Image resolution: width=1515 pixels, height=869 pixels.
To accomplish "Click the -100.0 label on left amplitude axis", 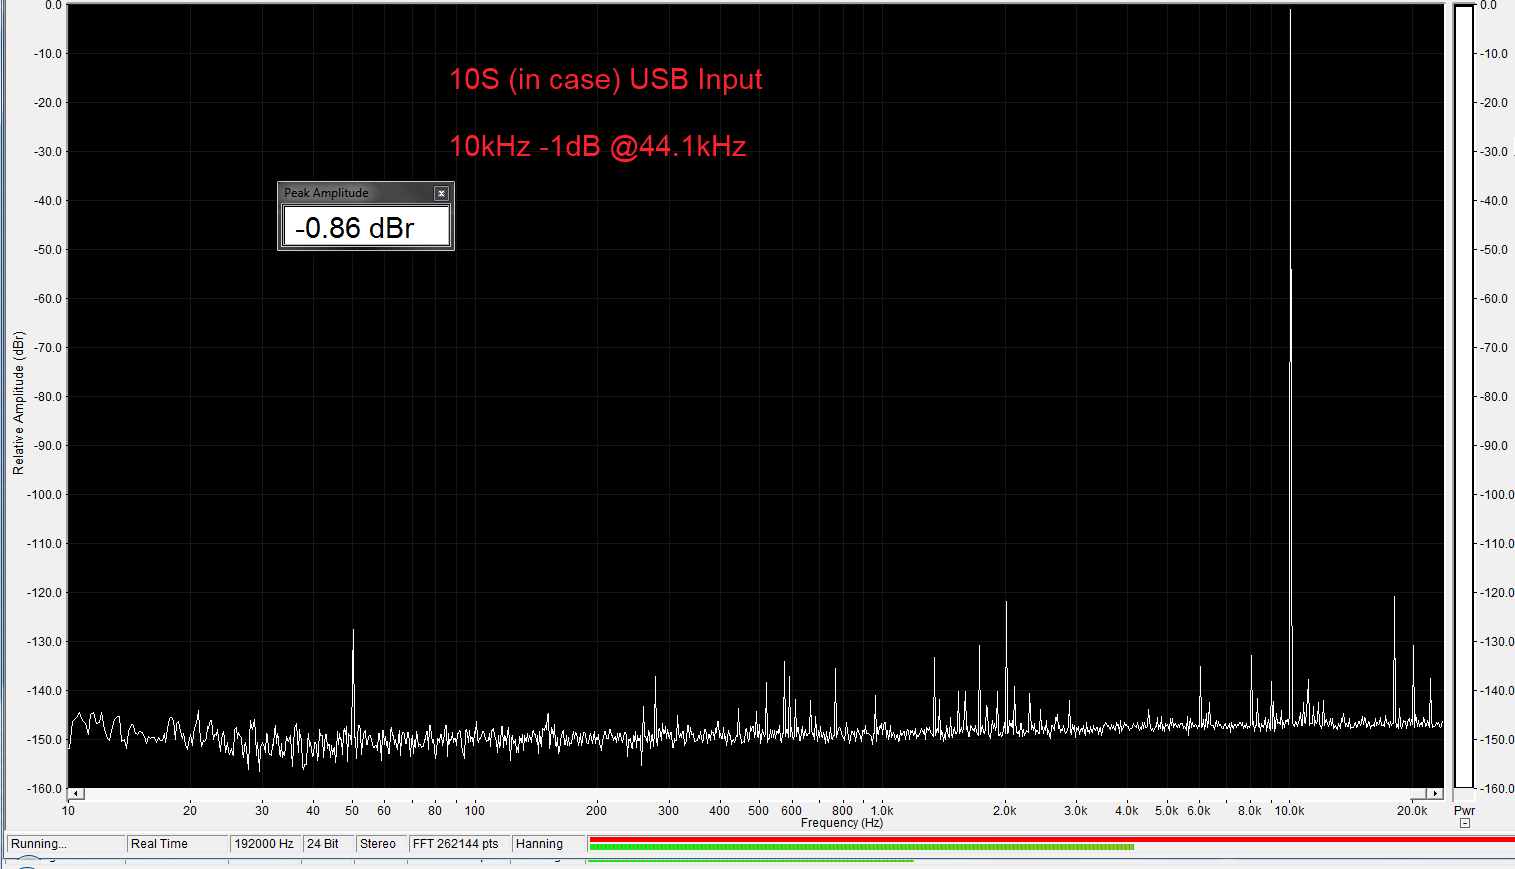I will click(x=46, y=495).
